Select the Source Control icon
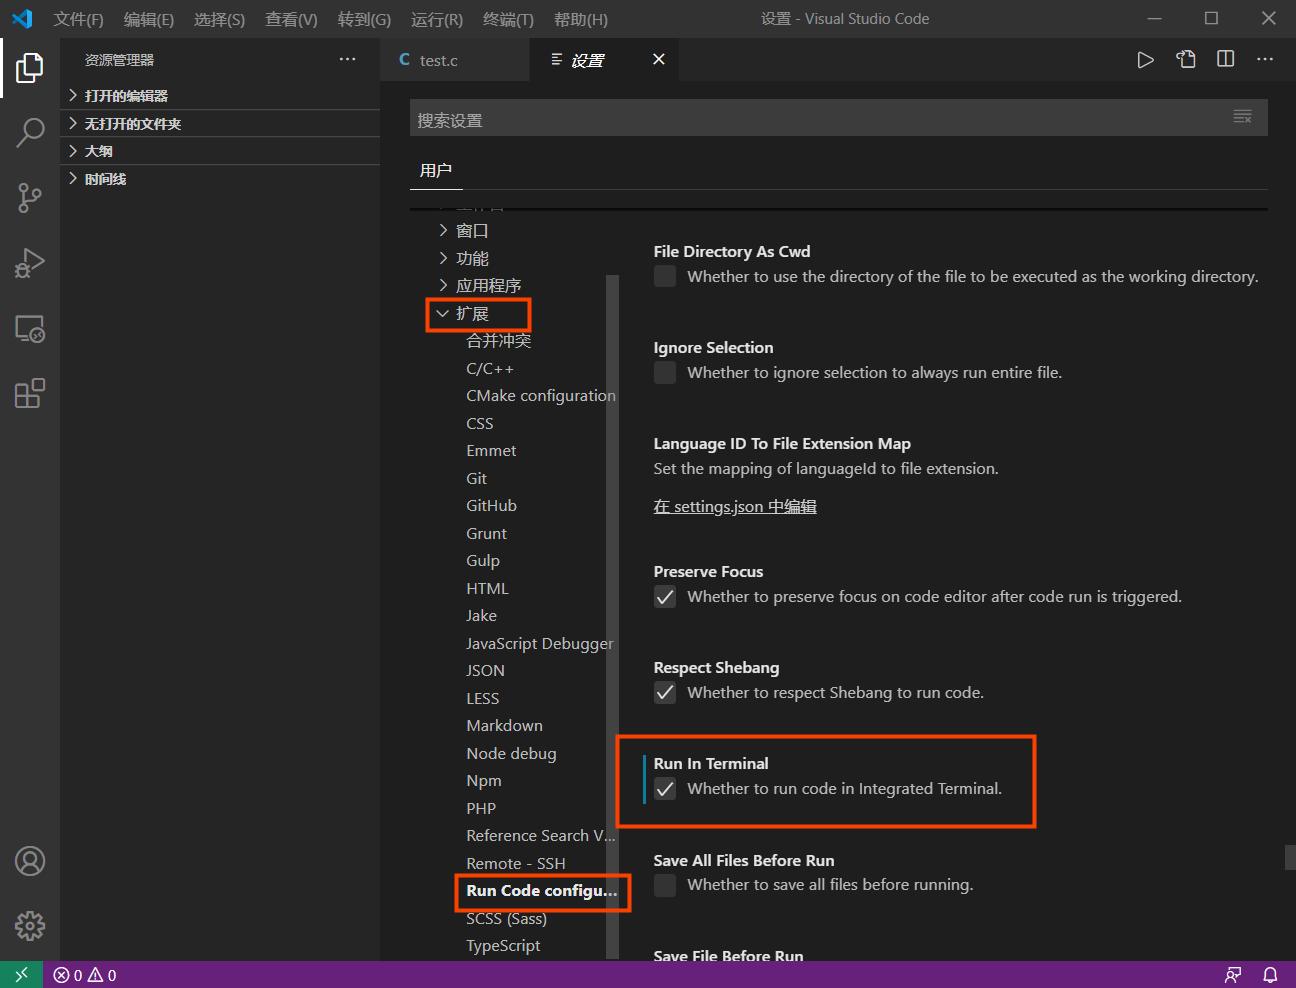1296x988 pixels. pyautogui.click(x=29, y=197)
